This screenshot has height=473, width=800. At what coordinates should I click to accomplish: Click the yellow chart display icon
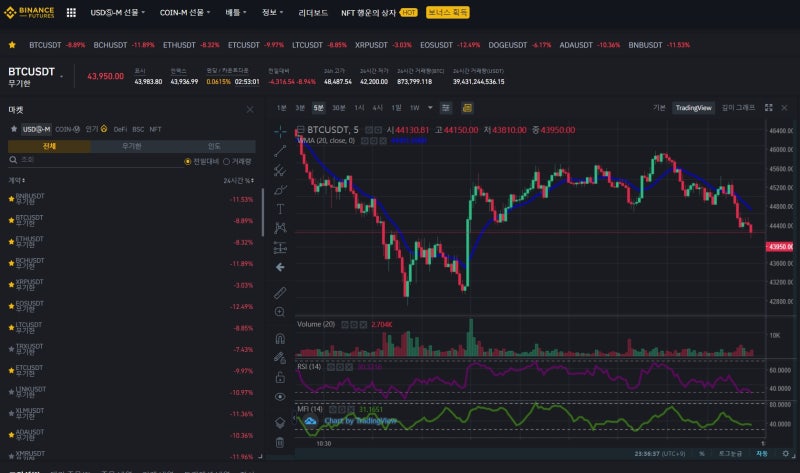click(467, 108)
